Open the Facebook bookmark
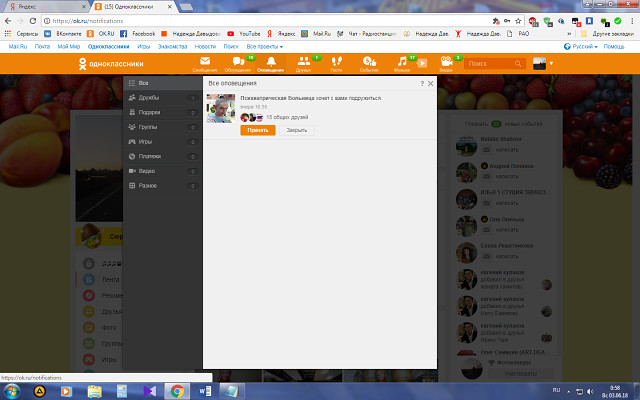640x400 pixels. [138, 34]
